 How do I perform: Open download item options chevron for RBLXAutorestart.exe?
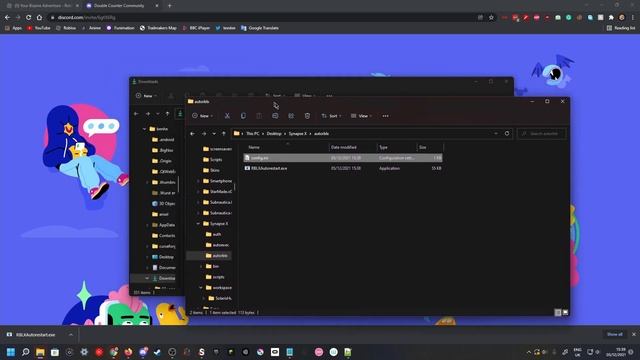coord(71,335)
